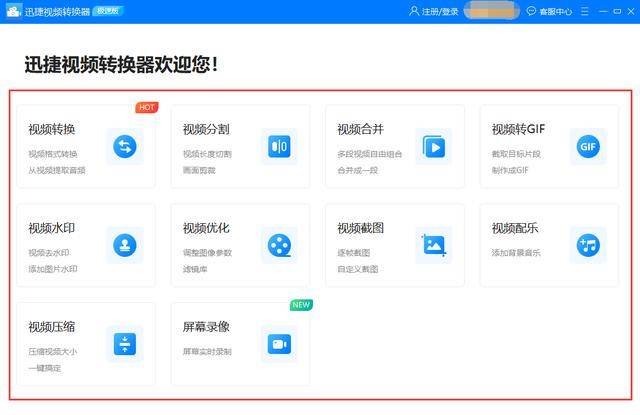Image resolution: width=640 pixels, height=415 pixels.
Task: Select the 视频分割 split icon
Action: tap(280, 146)
